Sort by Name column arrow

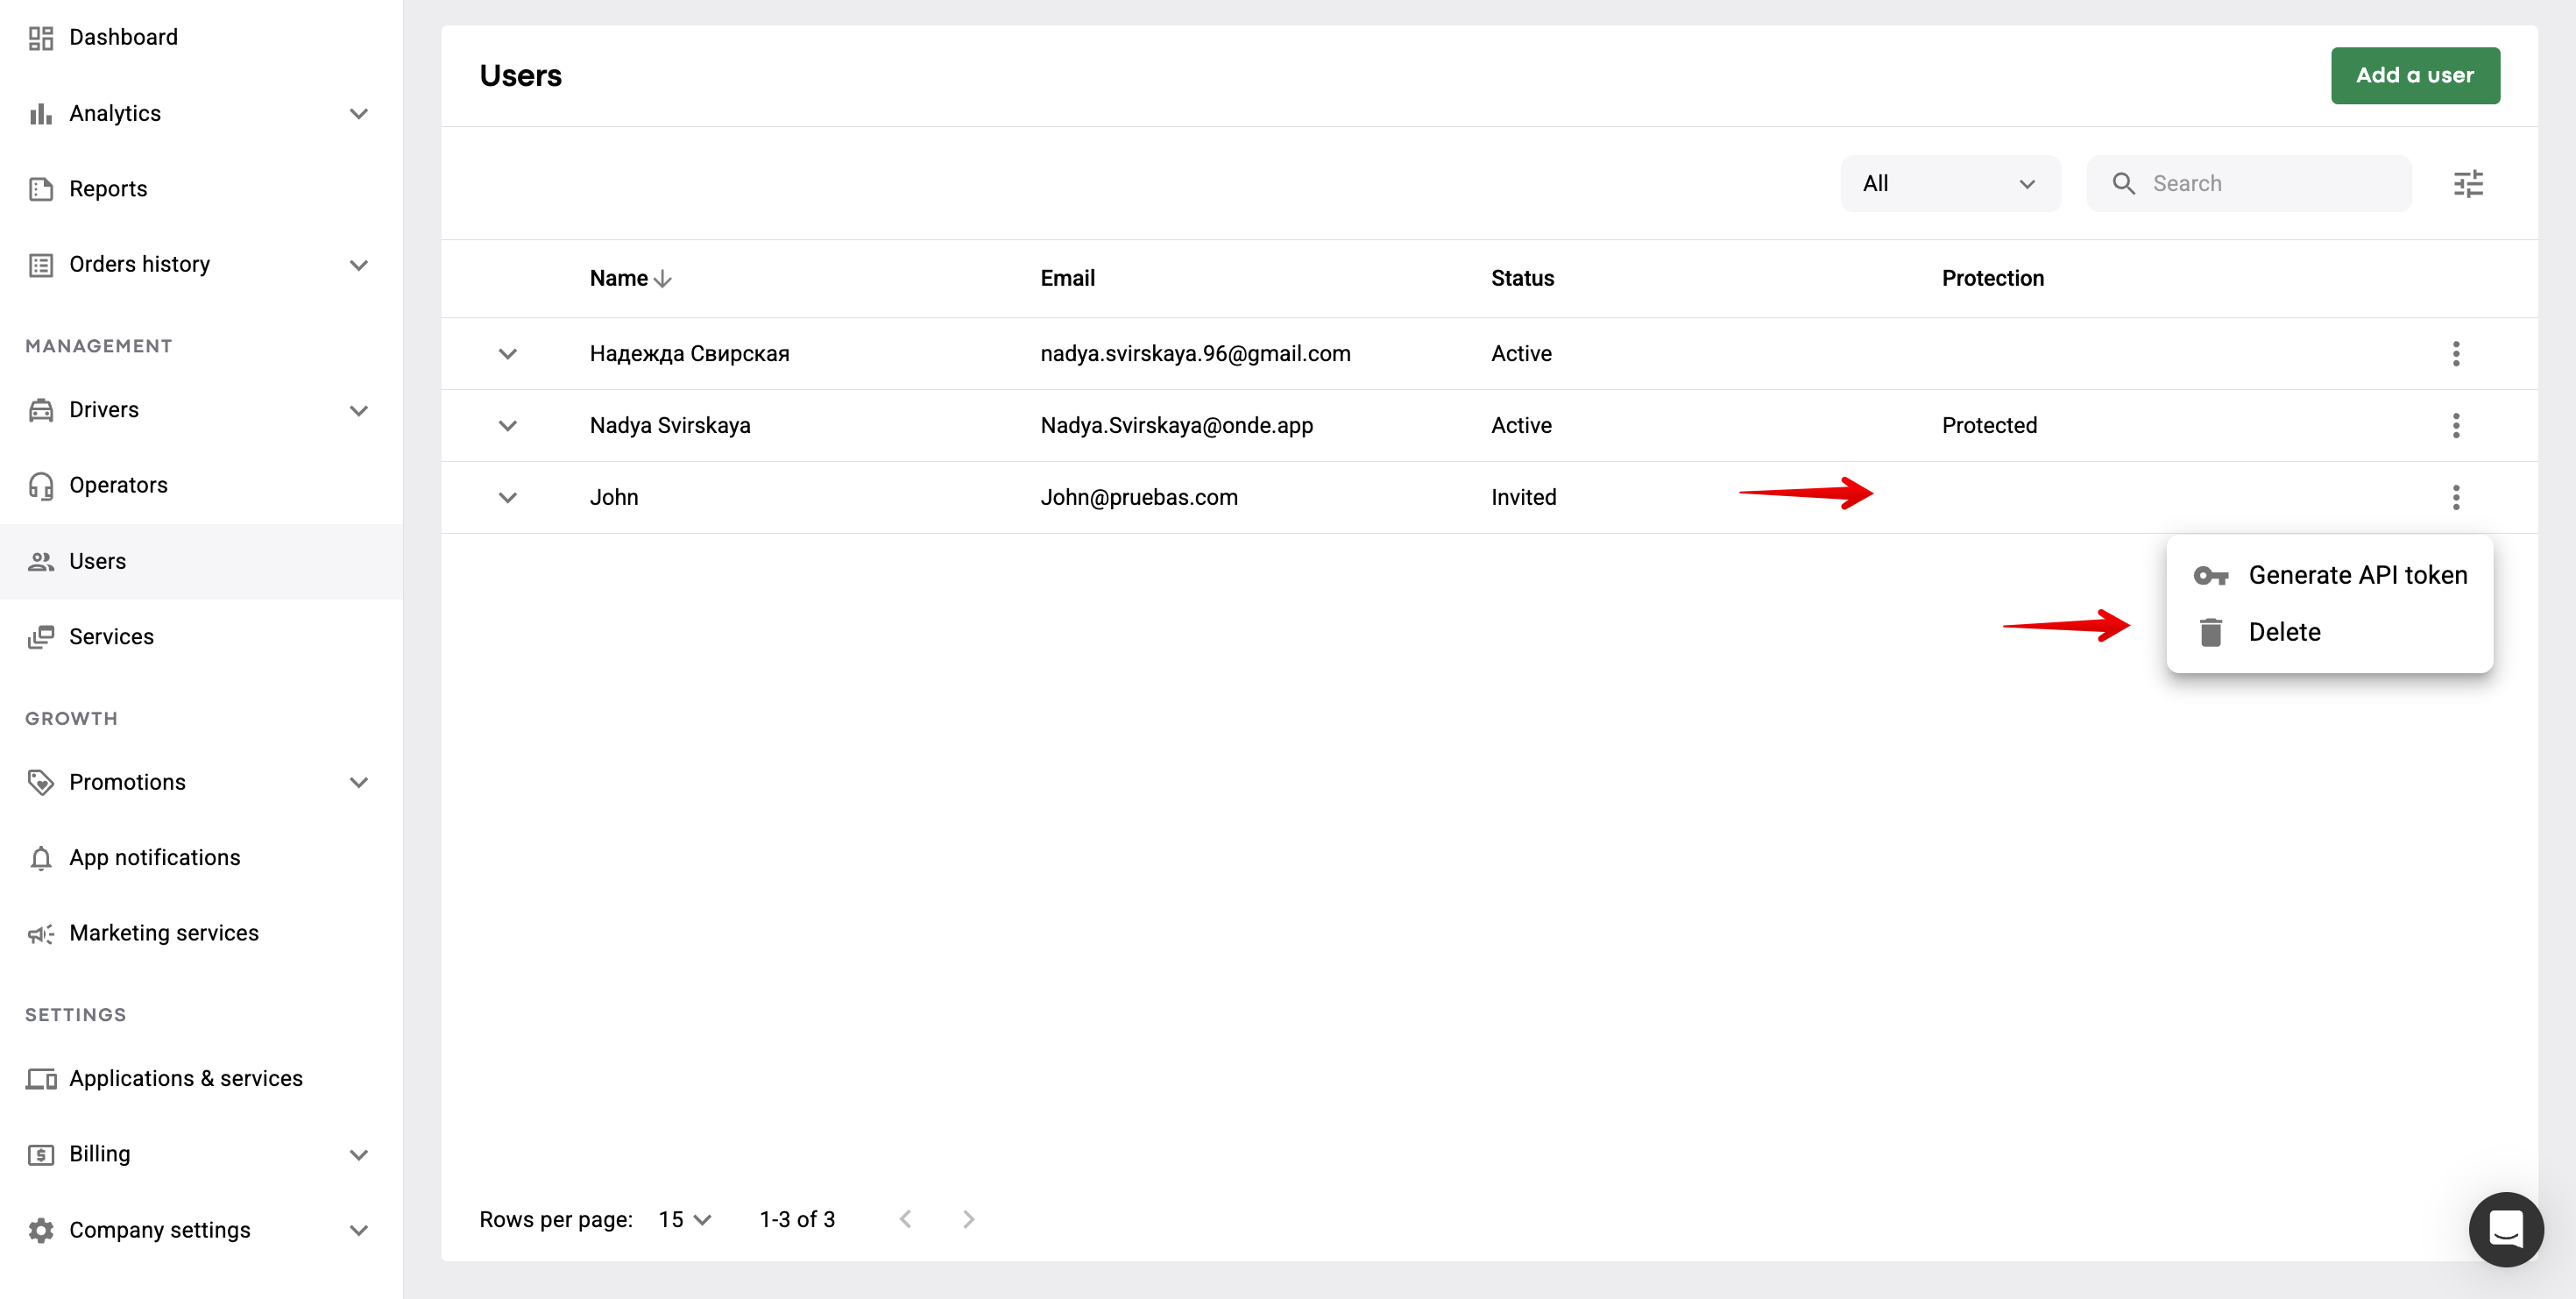(662, 279)
